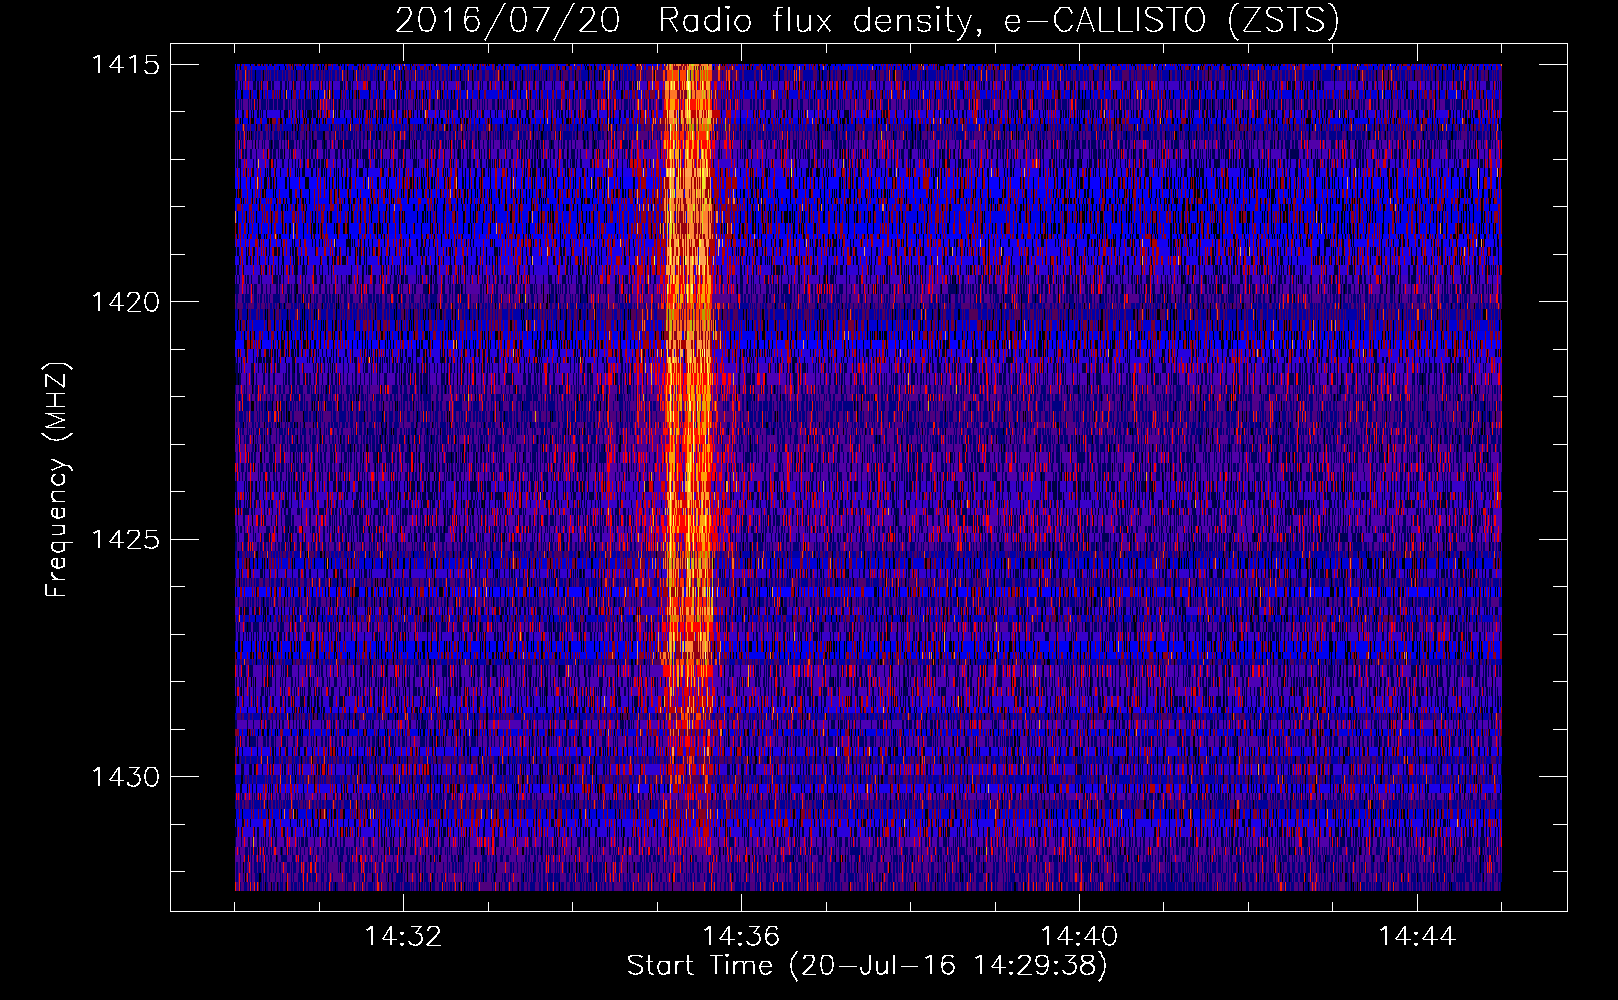Image resolution: width=1618 pixels, height=1000 pixels.
Task: Click the 'Start Time (20-Jul-16 14:29:38)' label
Action: [867, 966]
